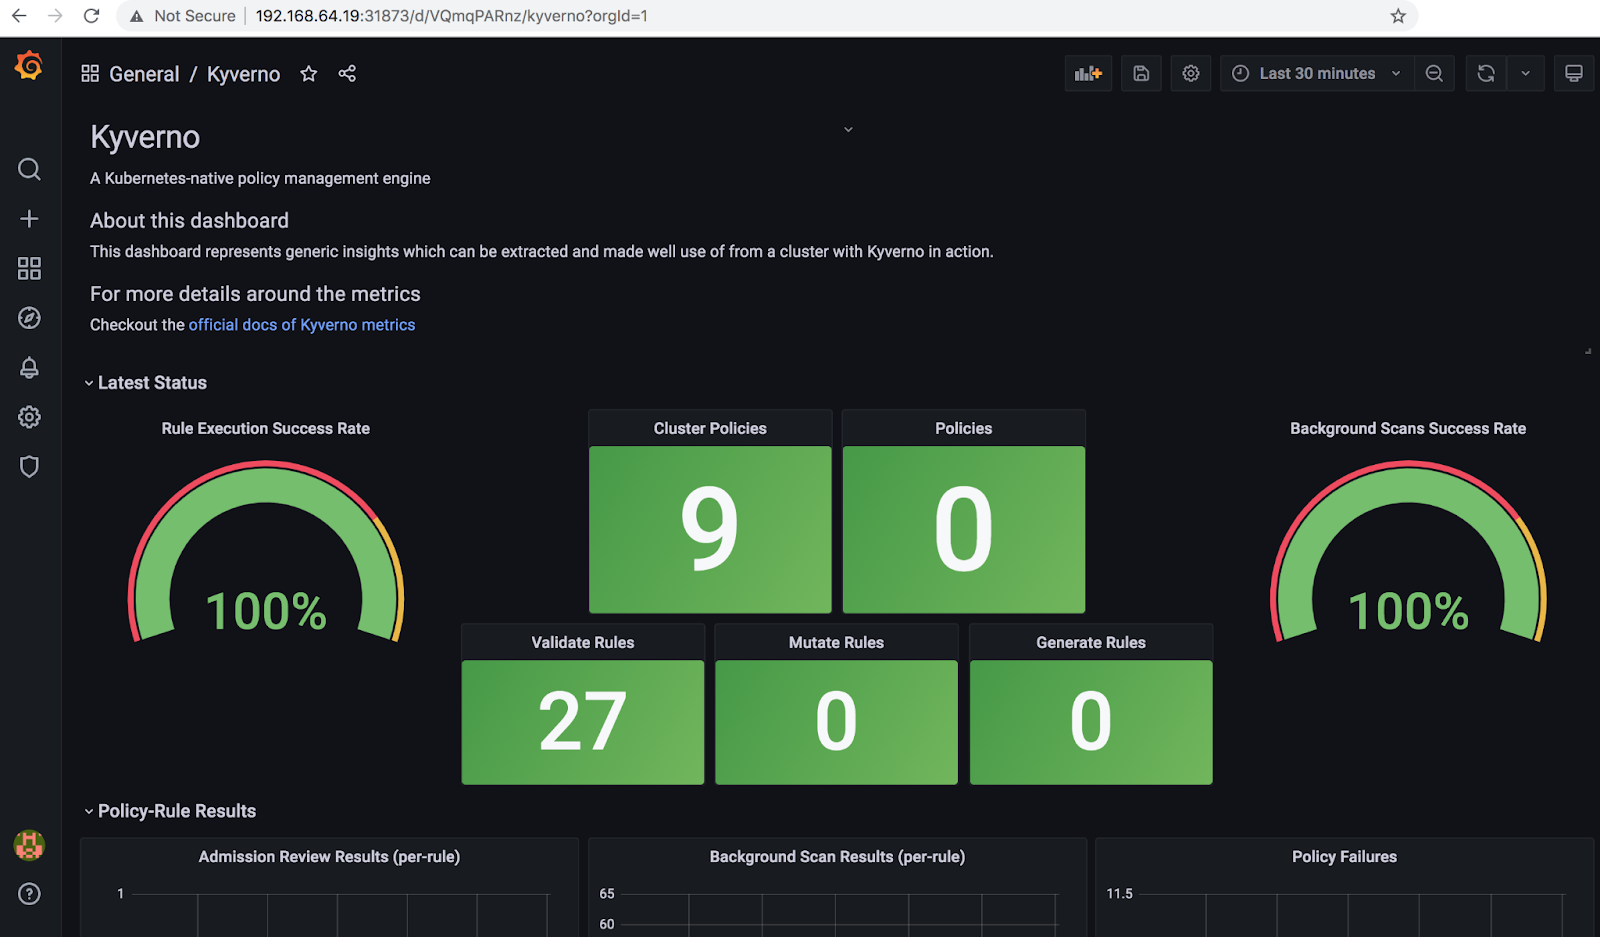Go back using browser back arrow
1600x937 pixels.
(19, 16)
